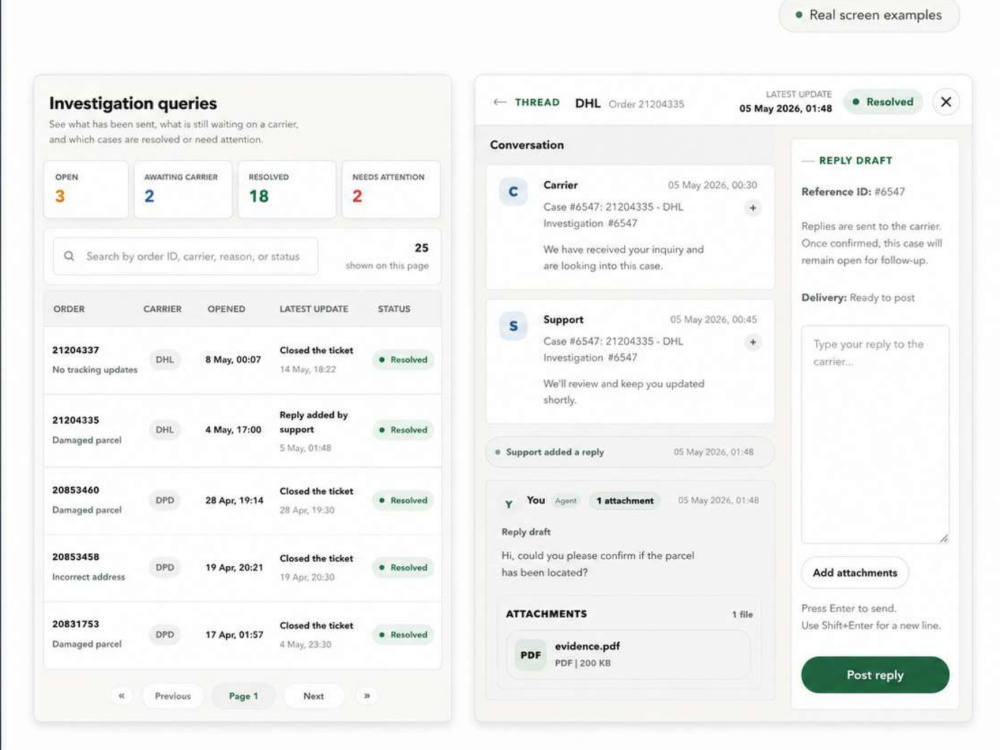Screen dimensions: 1000x750
Task: Click Resolved status badge for order 21204337
Action: coord(403,360)
